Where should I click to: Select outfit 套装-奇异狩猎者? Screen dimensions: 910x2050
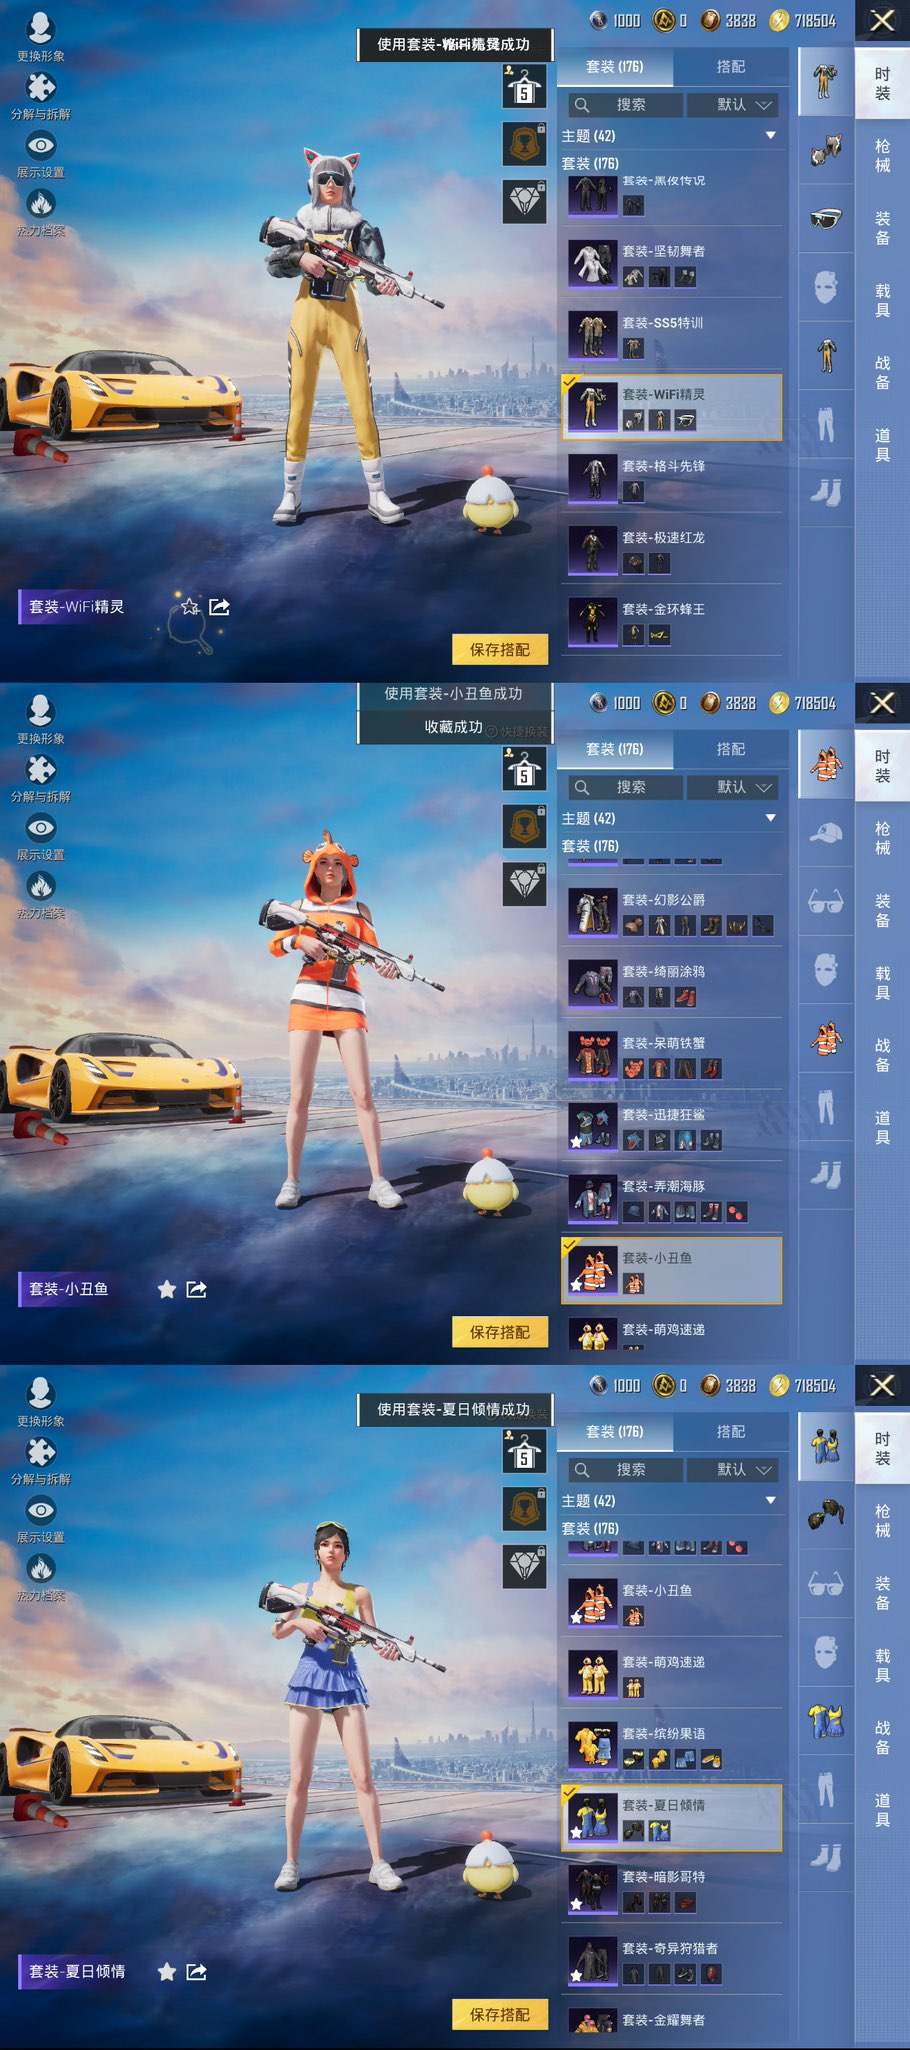pyautogui.click(x=671, y=1962)
